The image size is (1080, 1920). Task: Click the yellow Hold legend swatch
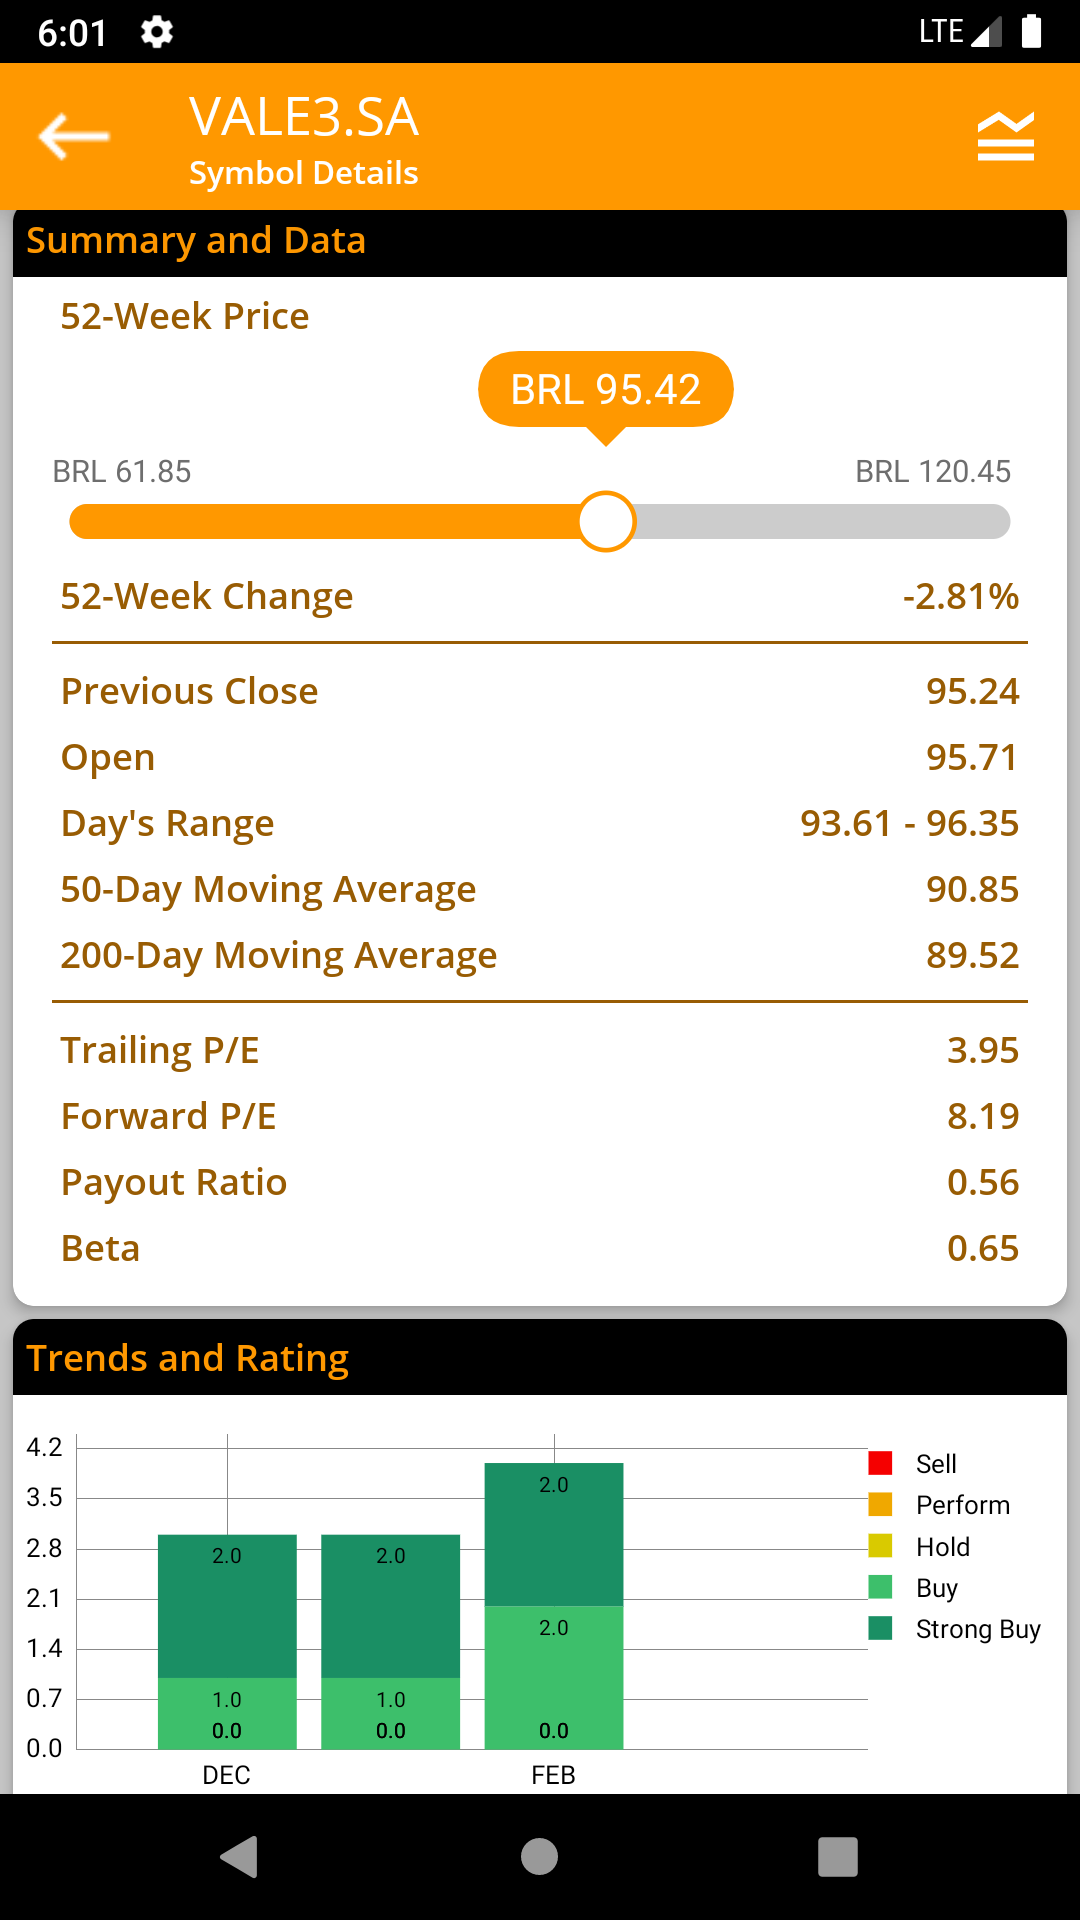880,1546
